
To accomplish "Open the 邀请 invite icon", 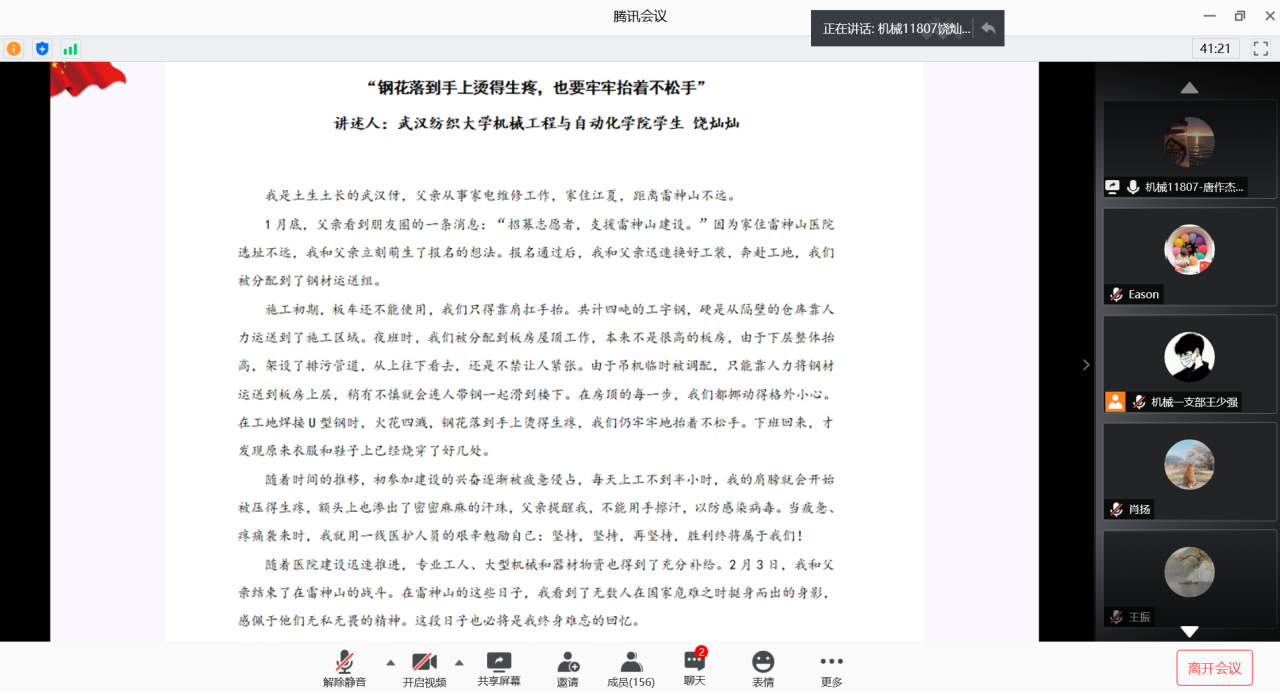I will [568, 667].
